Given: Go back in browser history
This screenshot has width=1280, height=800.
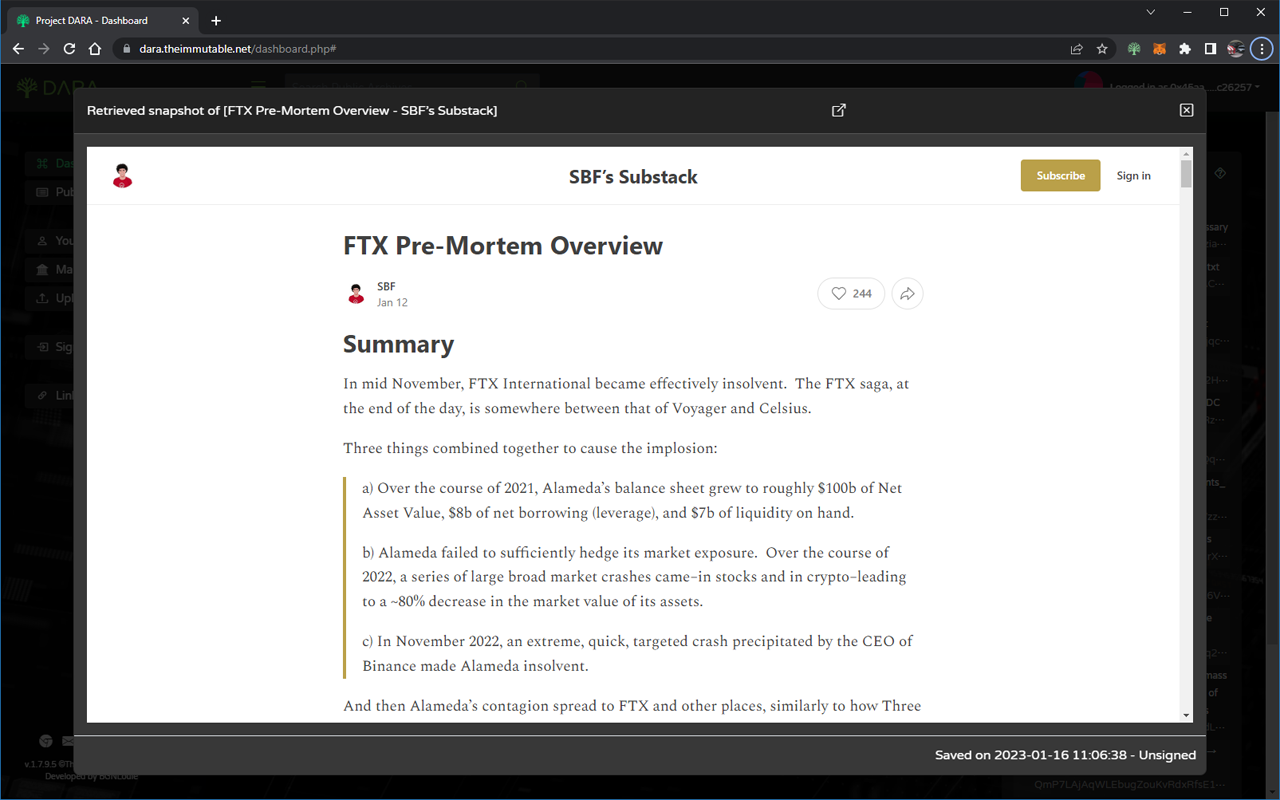Looking at the screenshot, I should pyautogui.click(x=18, y=48).
